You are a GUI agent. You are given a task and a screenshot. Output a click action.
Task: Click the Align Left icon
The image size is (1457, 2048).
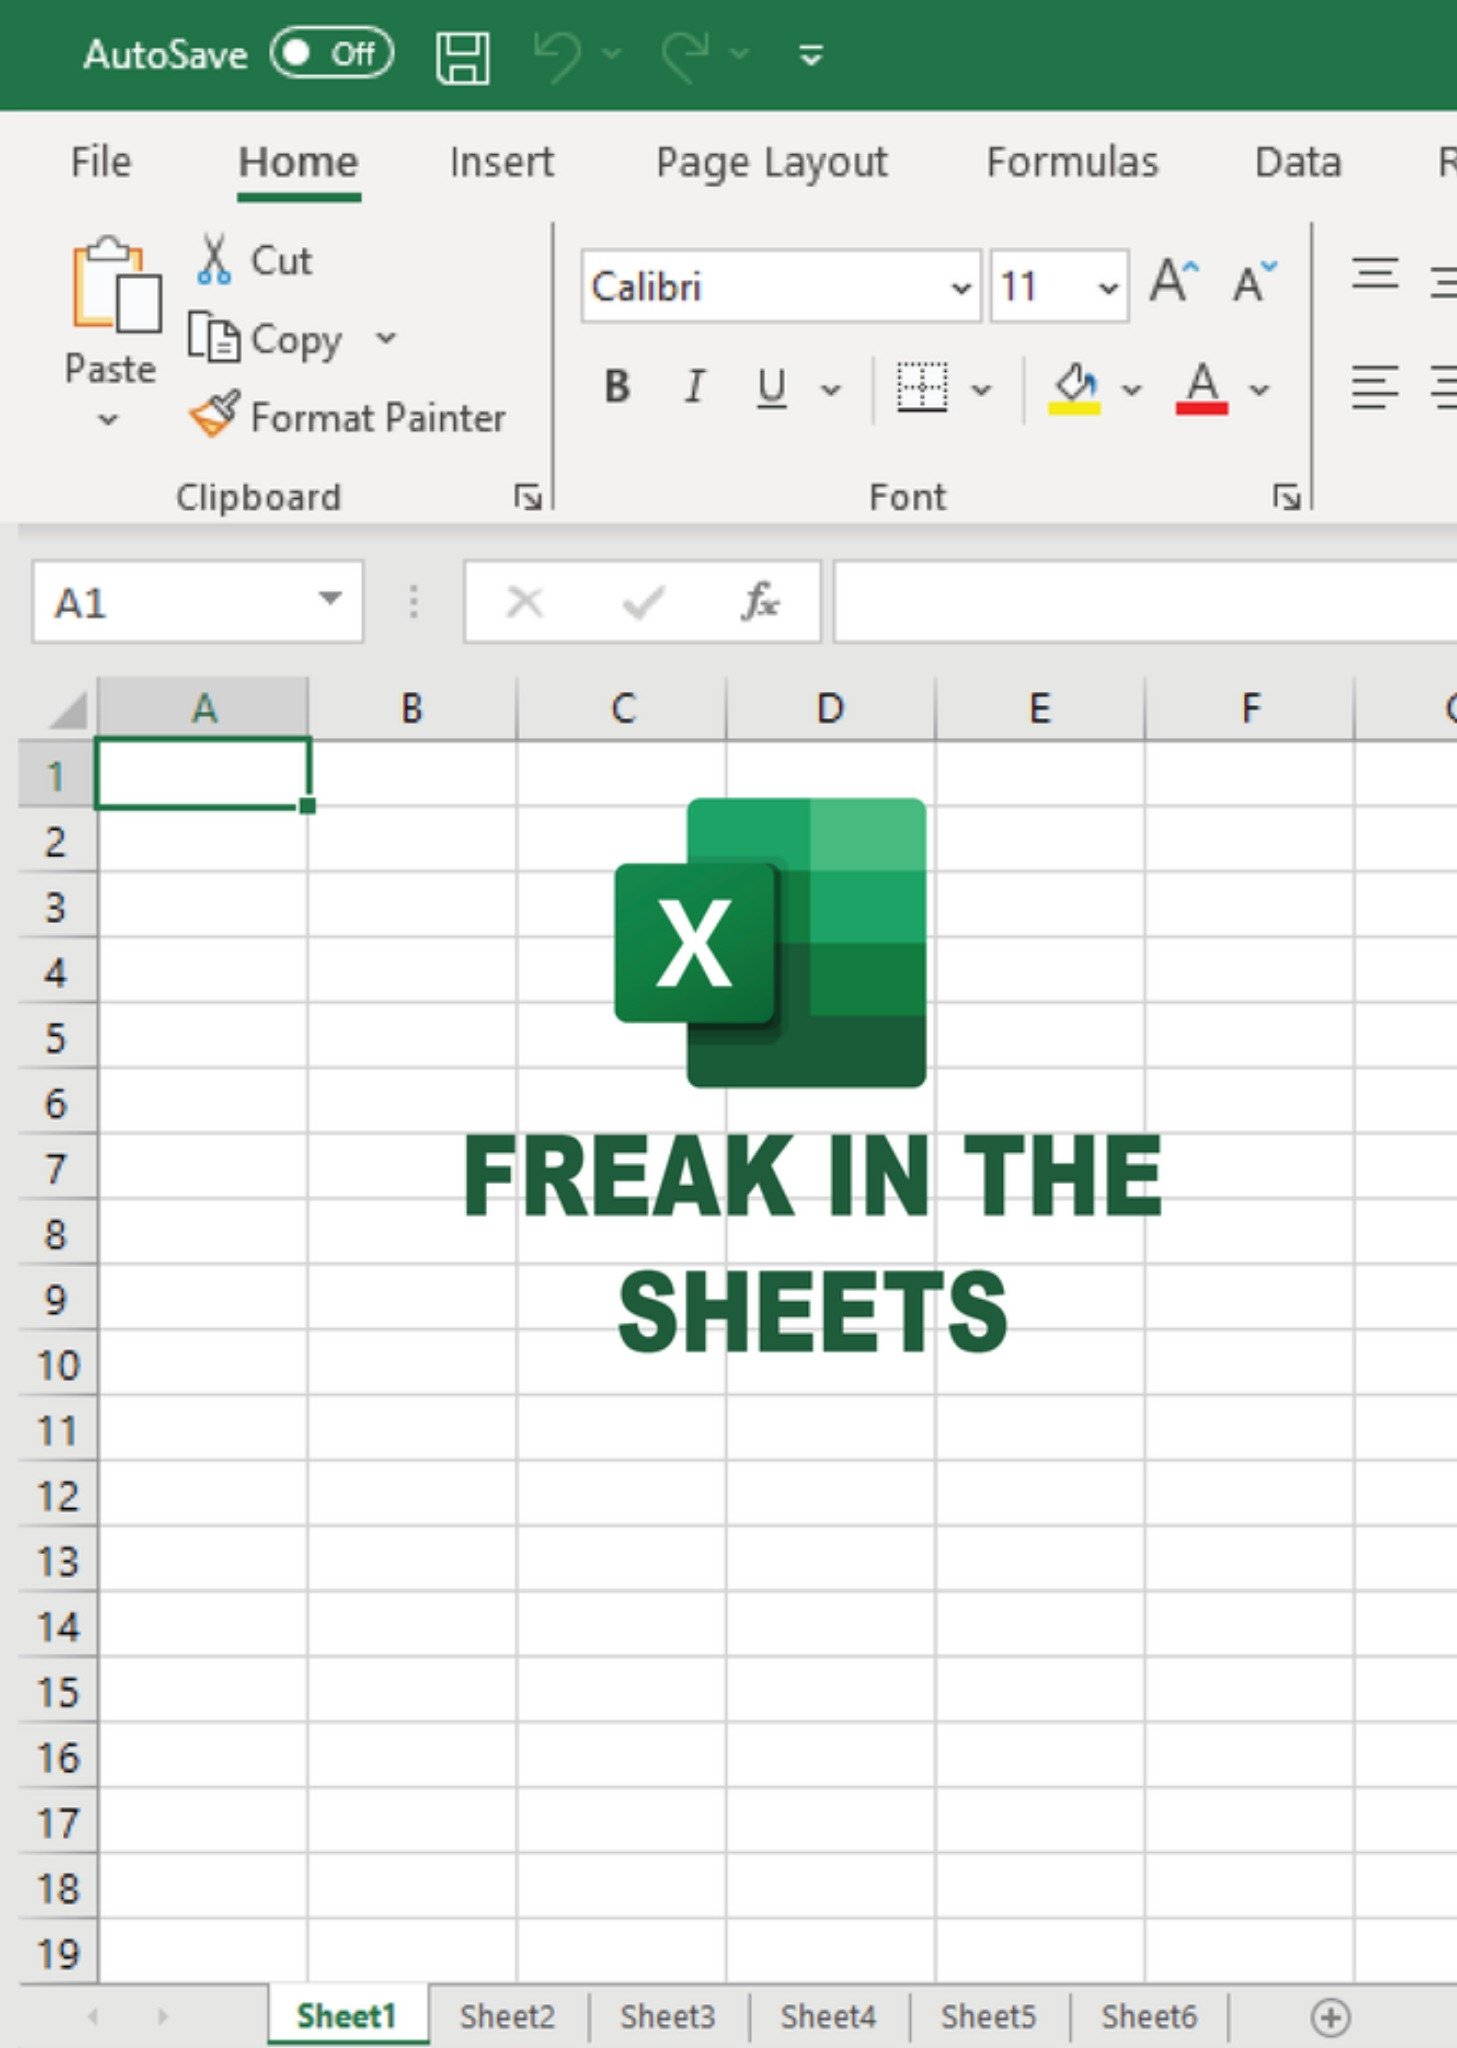click(x=1375, y=387)
